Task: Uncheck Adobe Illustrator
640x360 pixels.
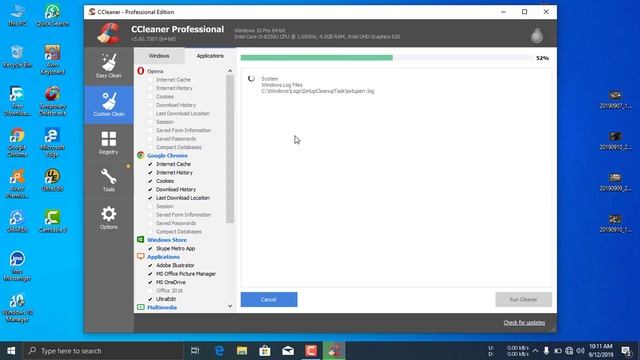Action: 150,265
